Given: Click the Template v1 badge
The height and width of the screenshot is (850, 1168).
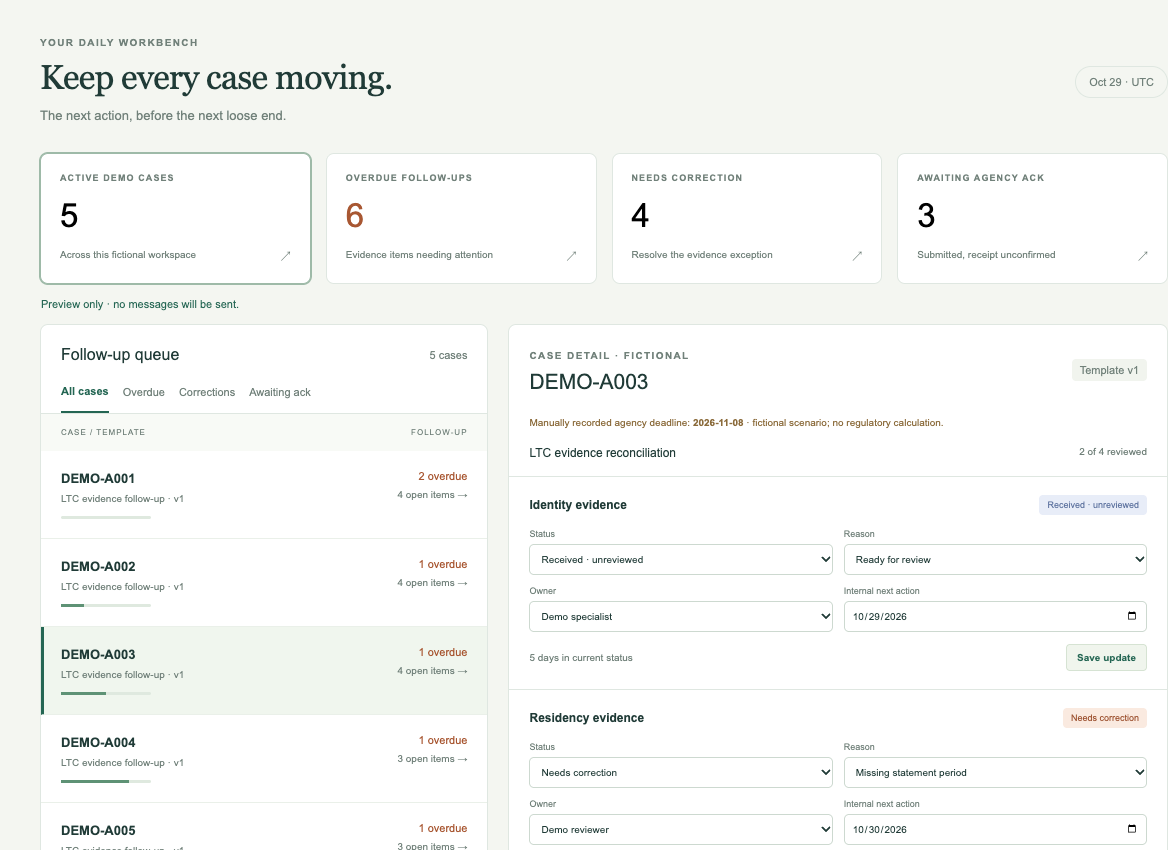Looking at the screenshot, I should coord(1109,370).
